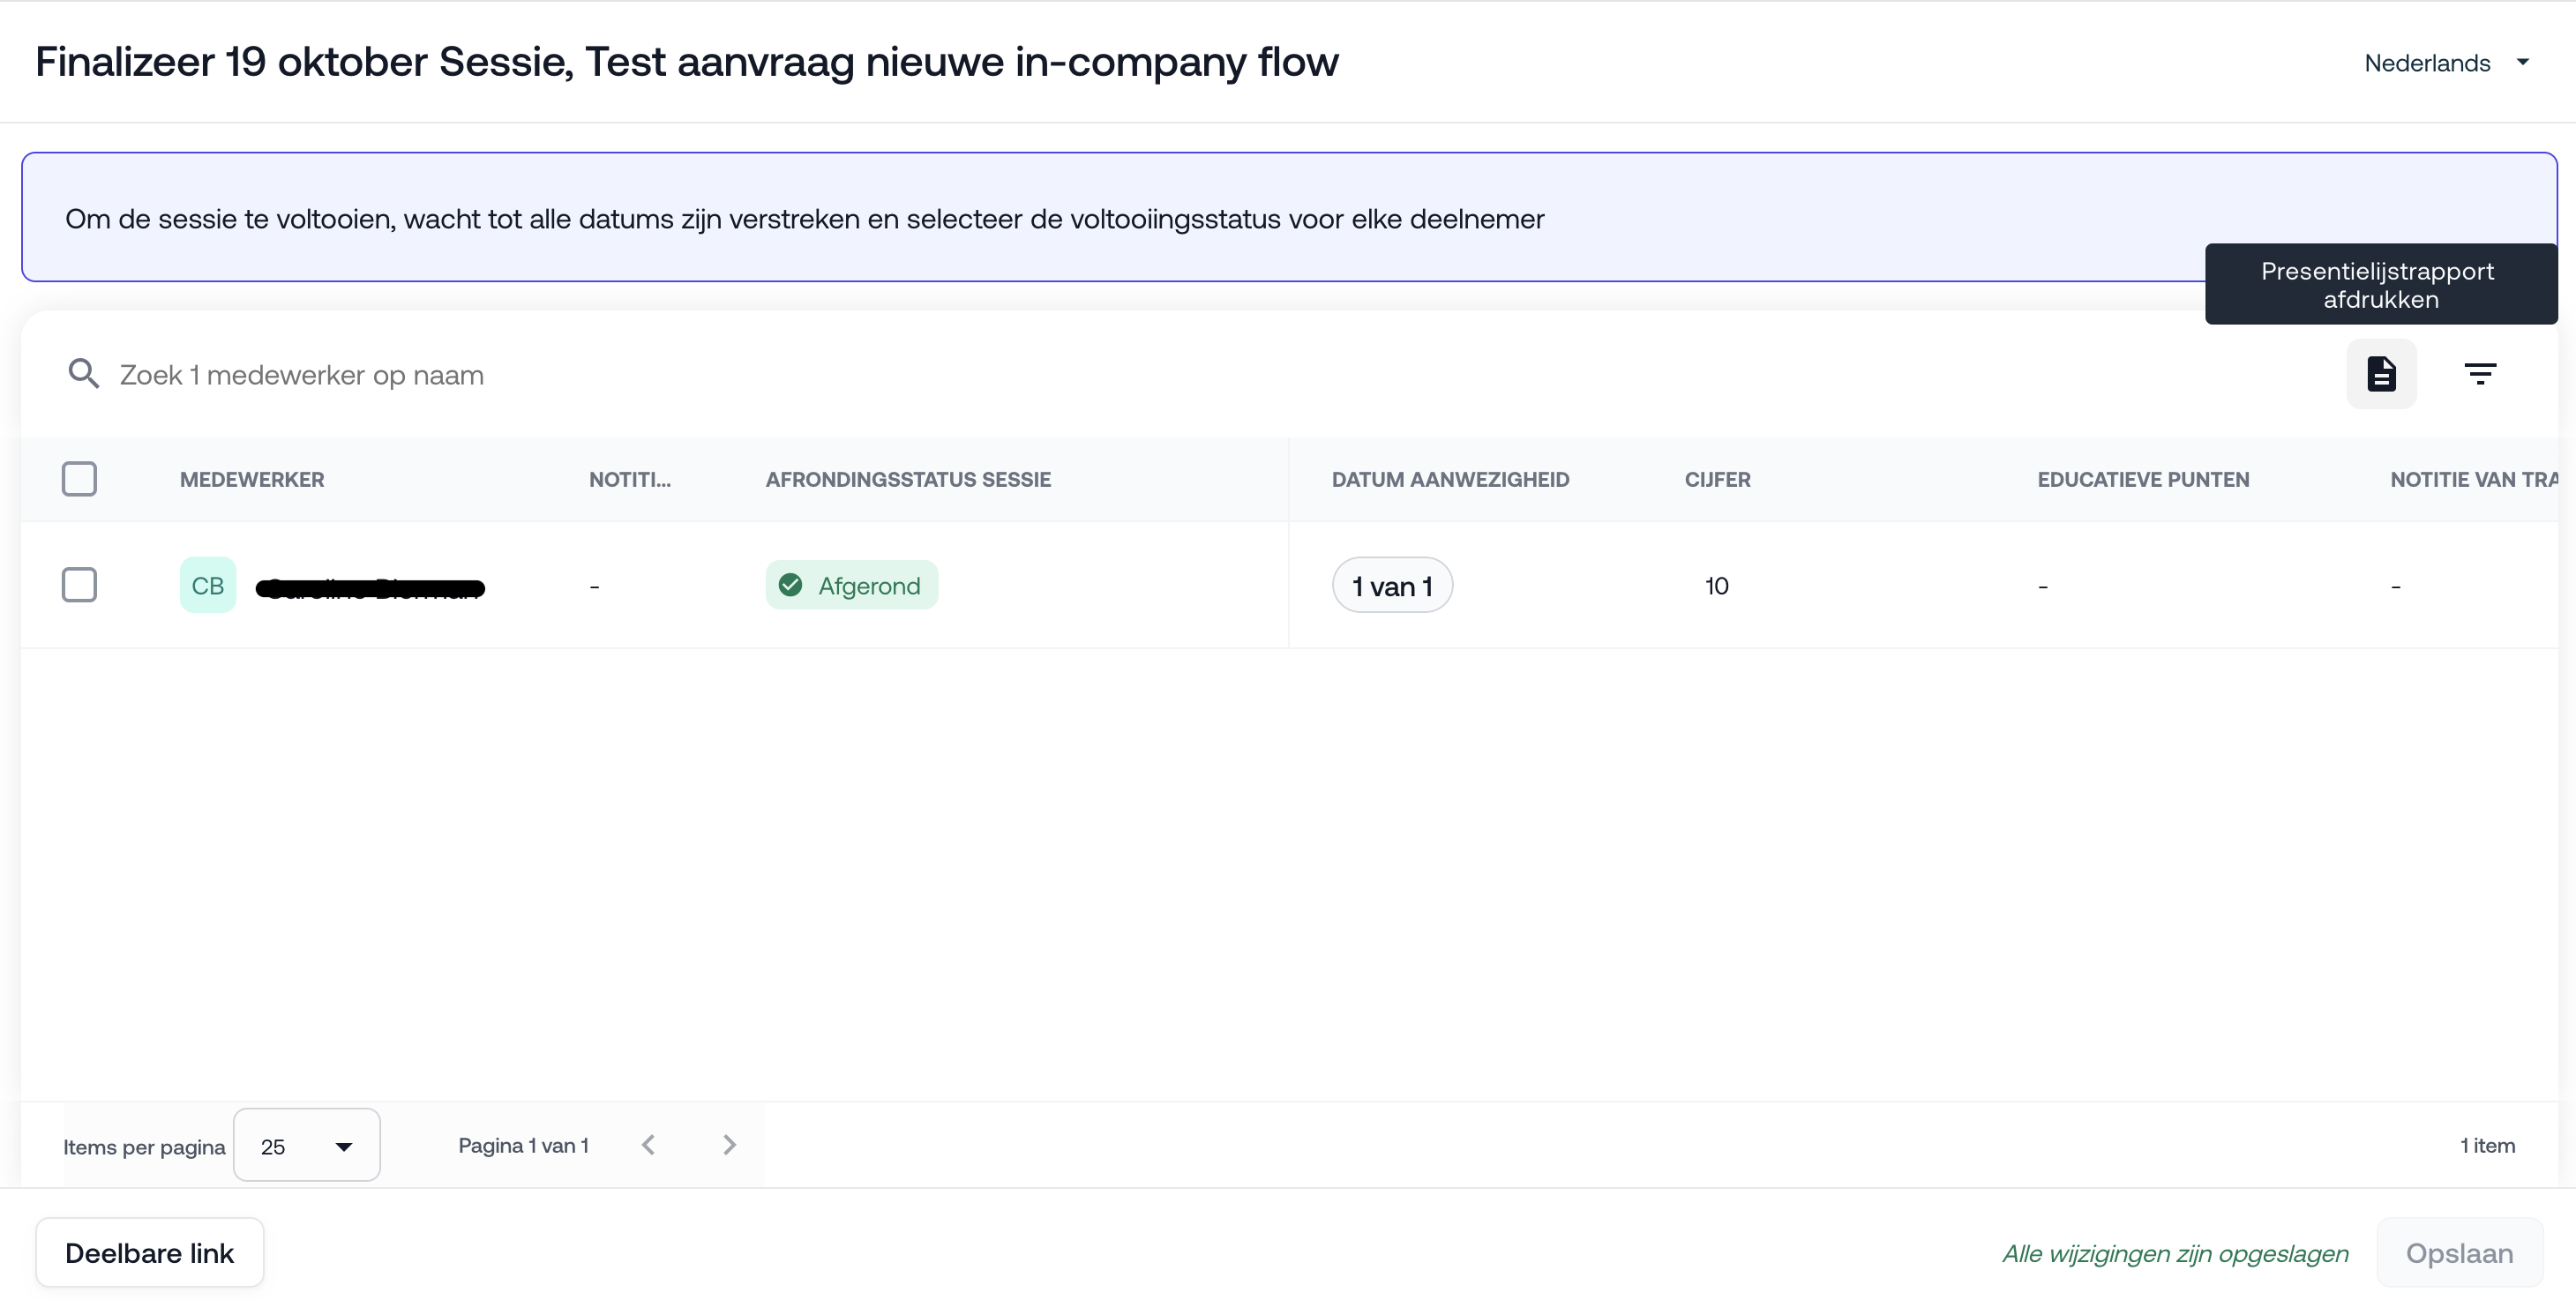Click the NOTITIE VAN TRA column header
This screenshot has width=2576, height=1300.
(x=2473, y=479)
